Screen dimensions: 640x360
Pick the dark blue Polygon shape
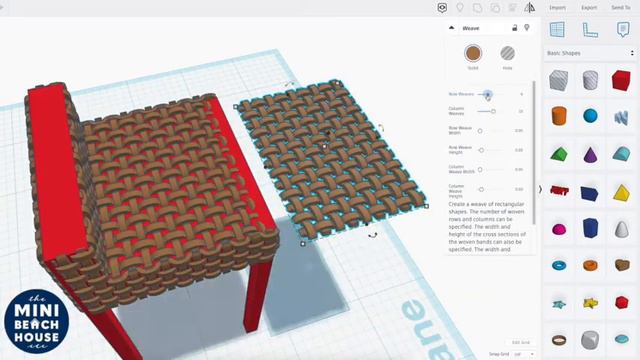[590, 228]
